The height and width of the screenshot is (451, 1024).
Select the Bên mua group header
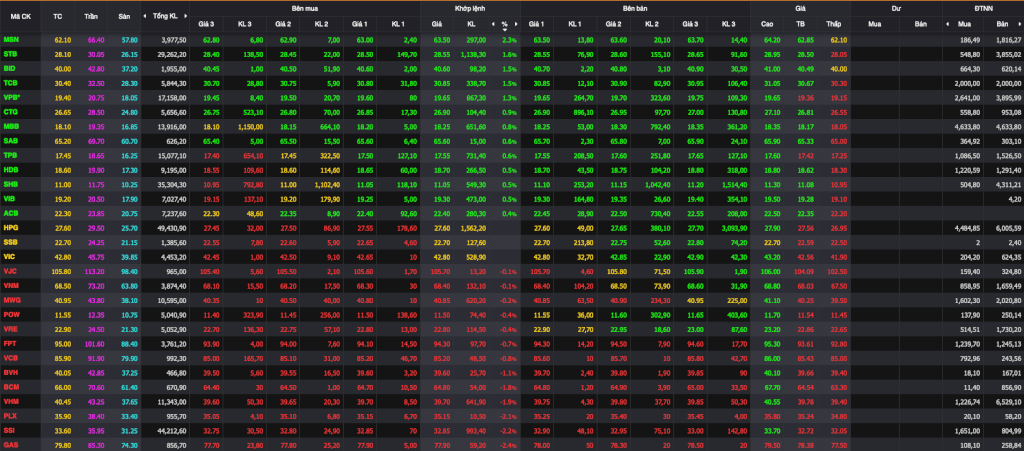(304, 8)
